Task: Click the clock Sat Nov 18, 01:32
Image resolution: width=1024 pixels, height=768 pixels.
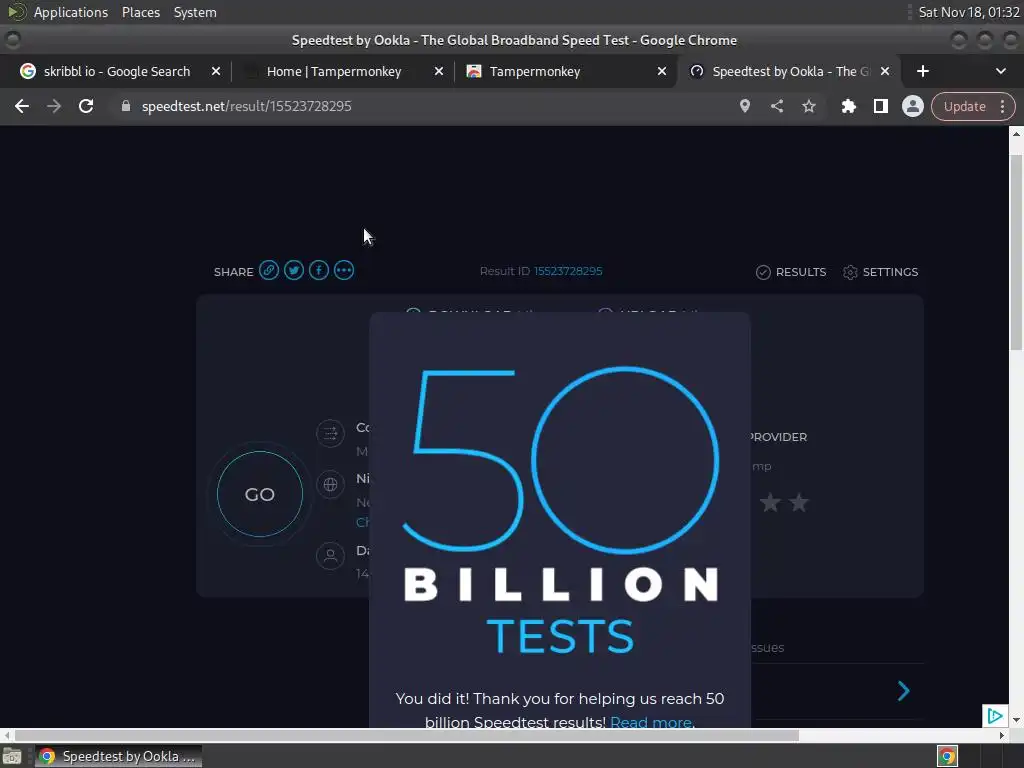Action: [x=968, y=12]
